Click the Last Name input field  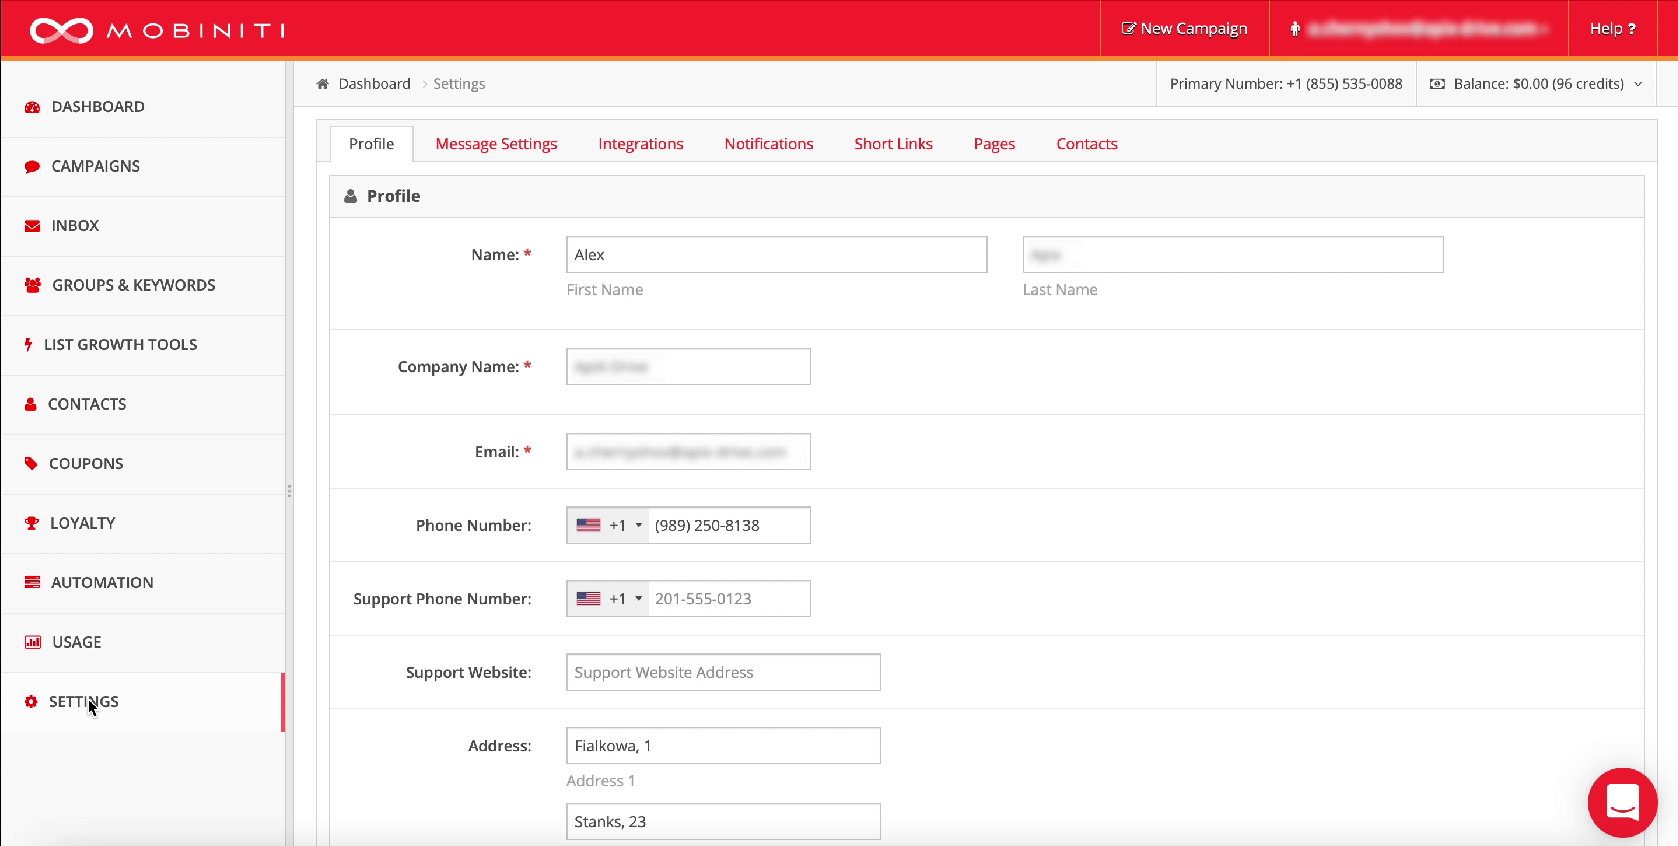1233,255
